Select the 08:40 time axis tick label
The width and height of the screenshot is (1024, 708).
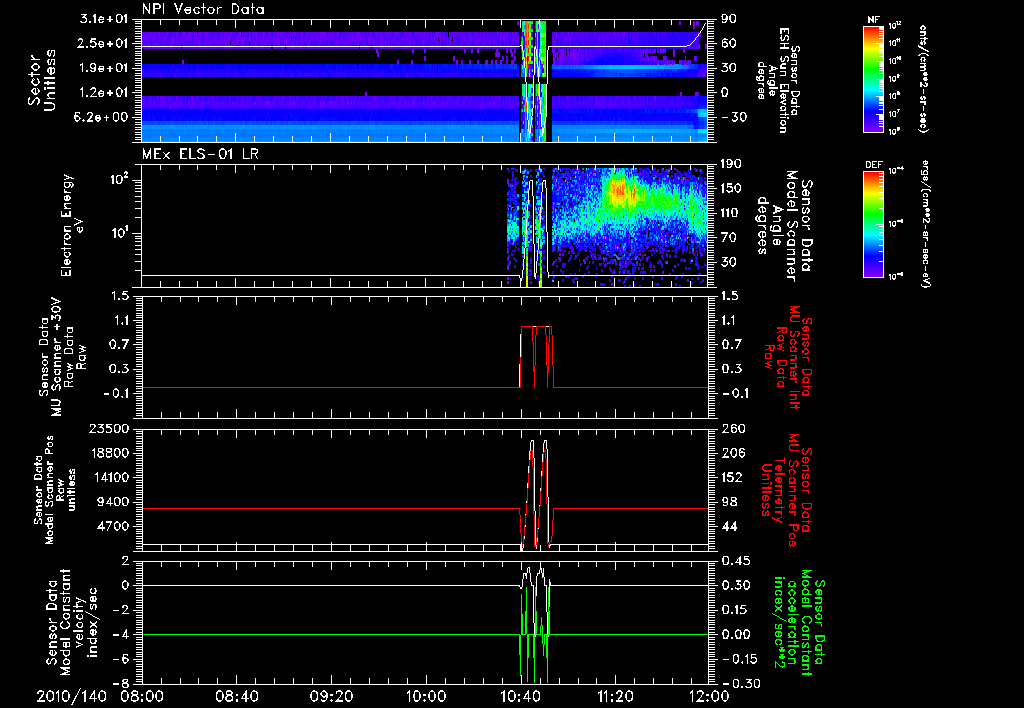click(x=237, y=694)
